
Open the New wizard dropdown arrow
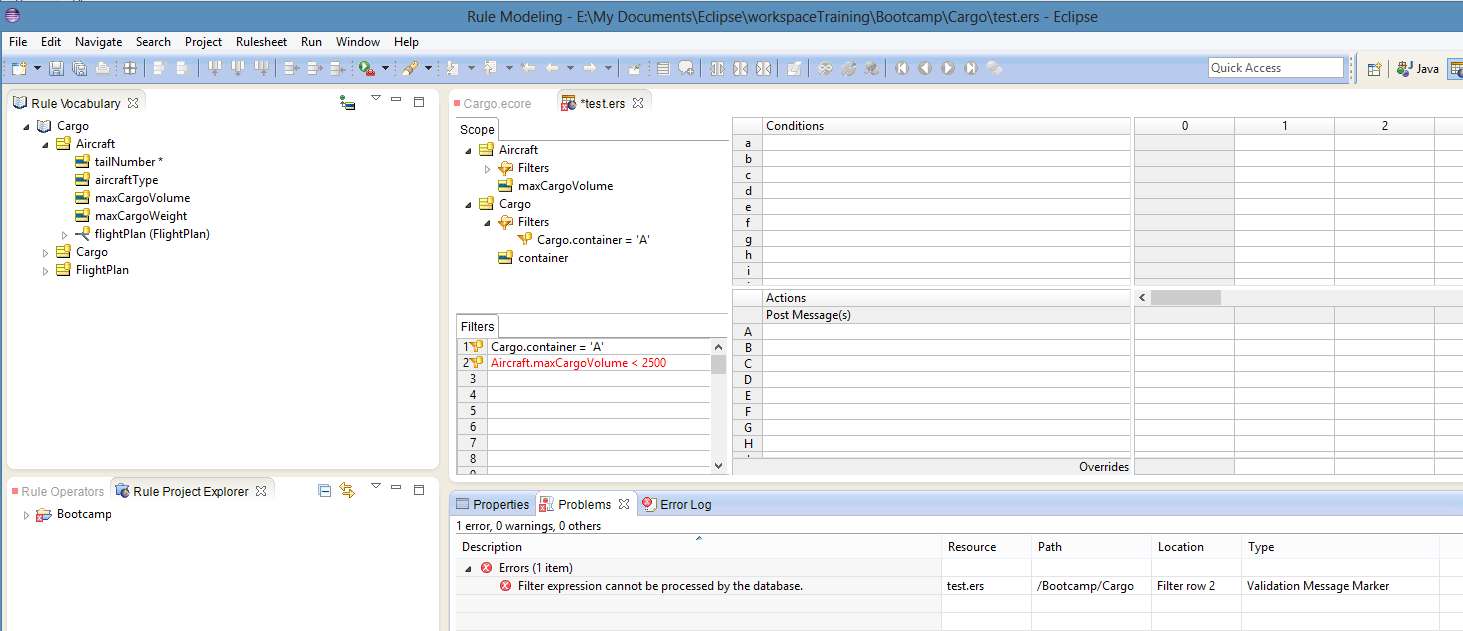37,68
